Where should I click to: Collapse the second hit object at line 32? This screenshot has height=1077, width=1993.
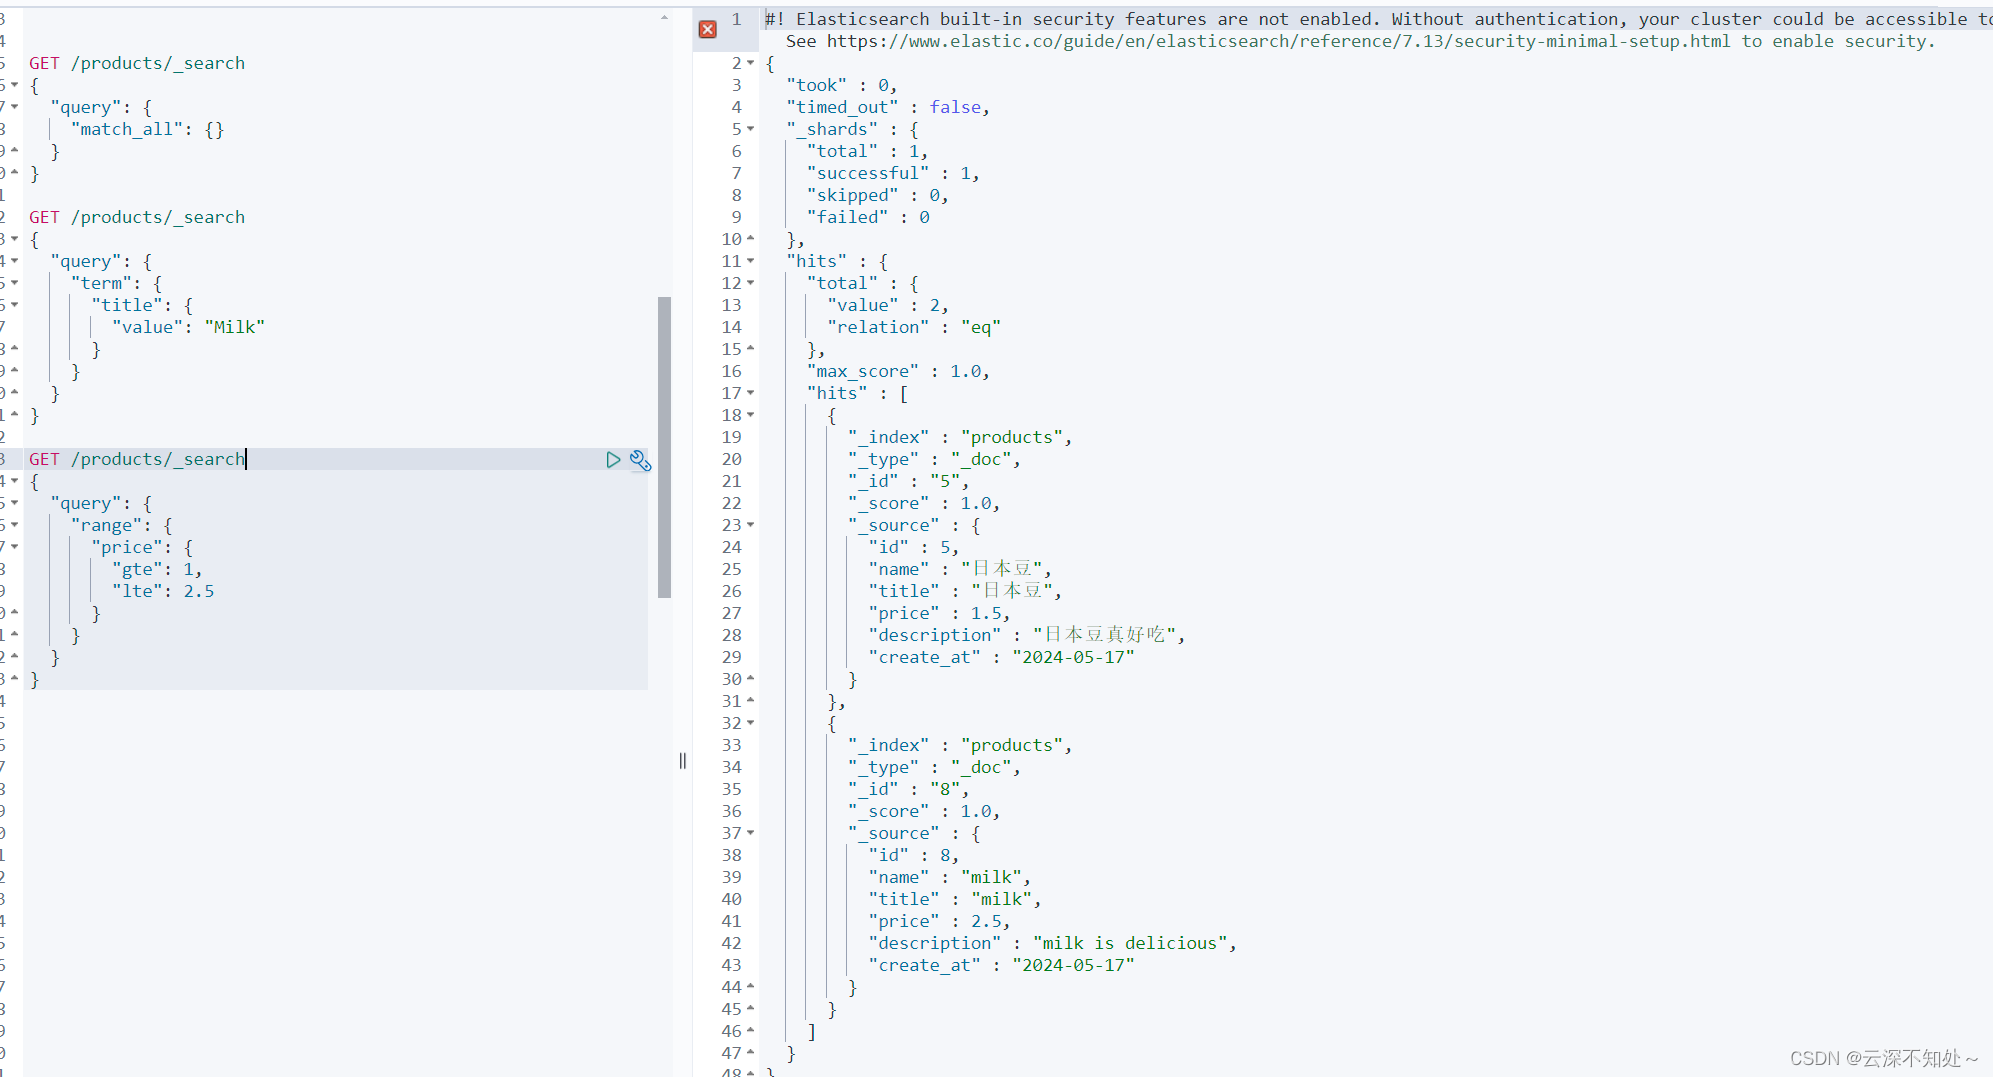coord(751,723)
